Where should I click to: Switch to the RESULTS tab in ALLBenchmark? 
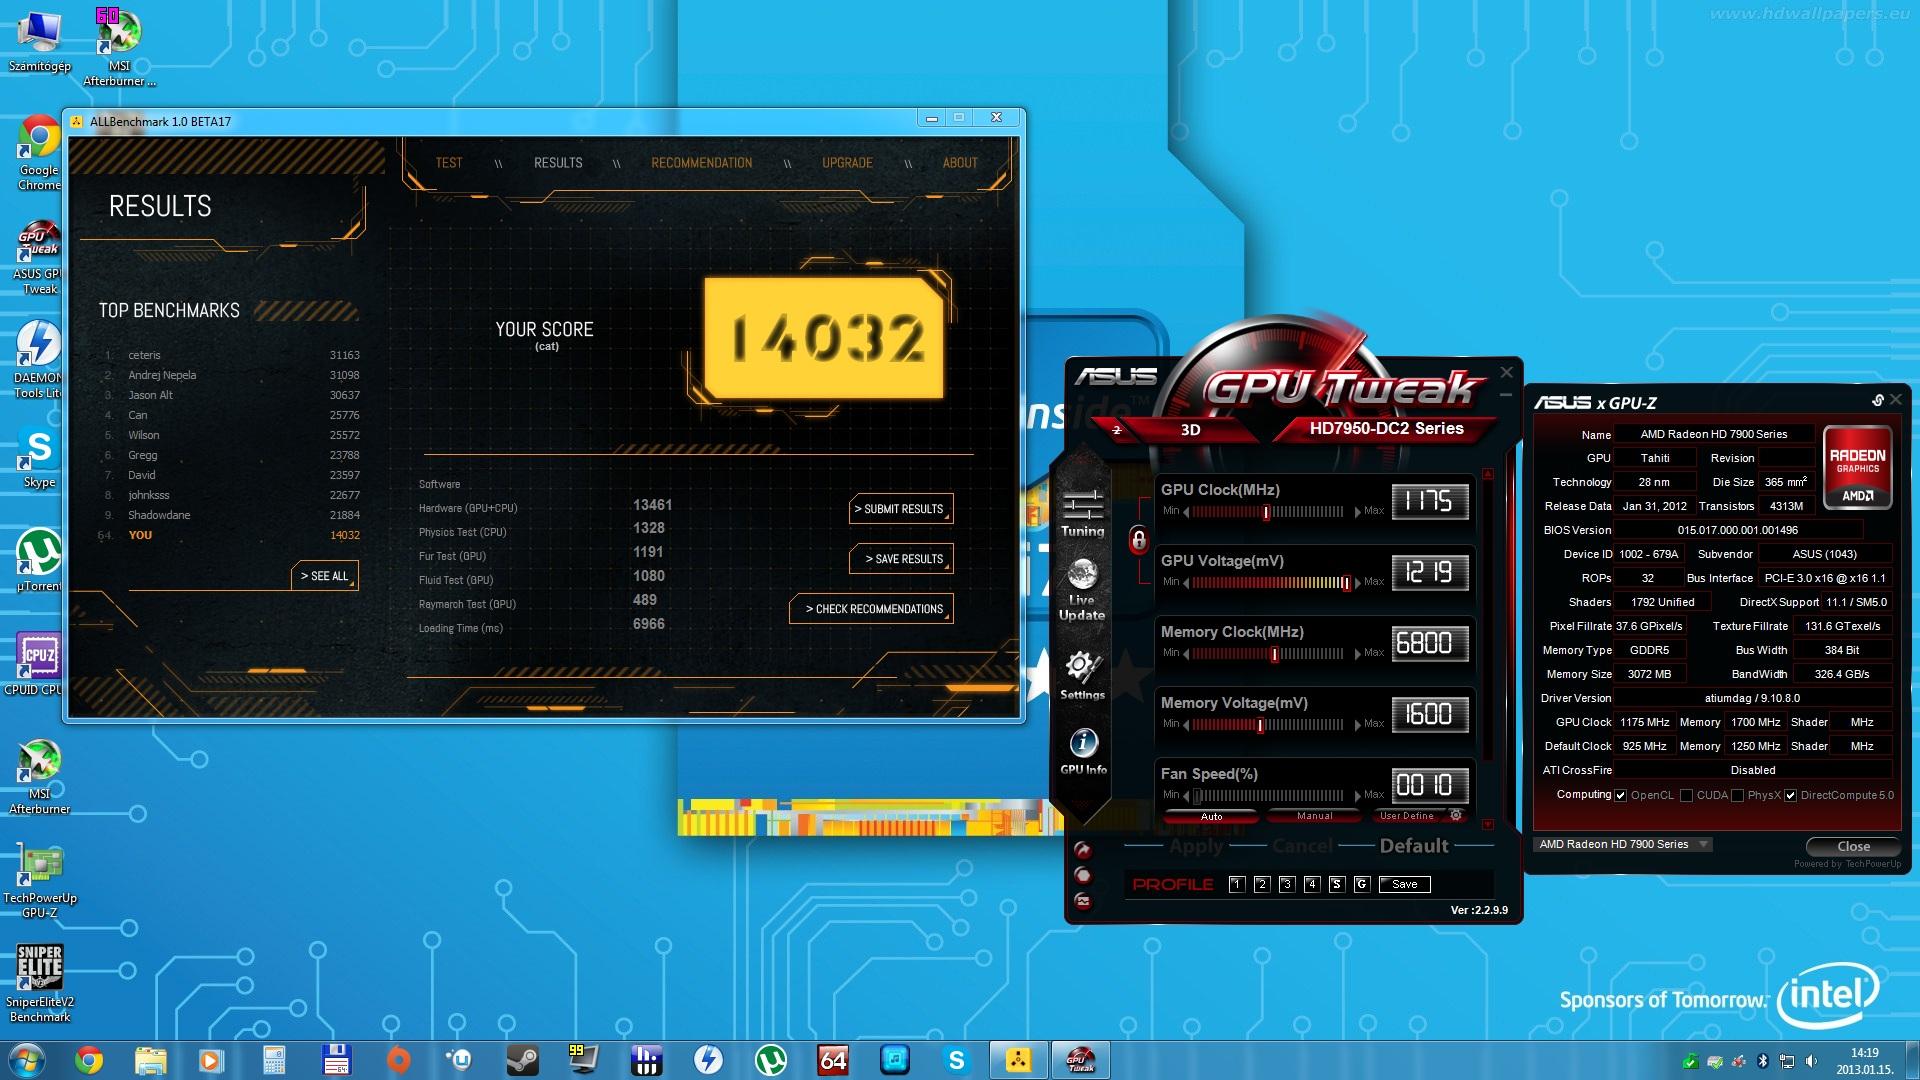[558, 163]
